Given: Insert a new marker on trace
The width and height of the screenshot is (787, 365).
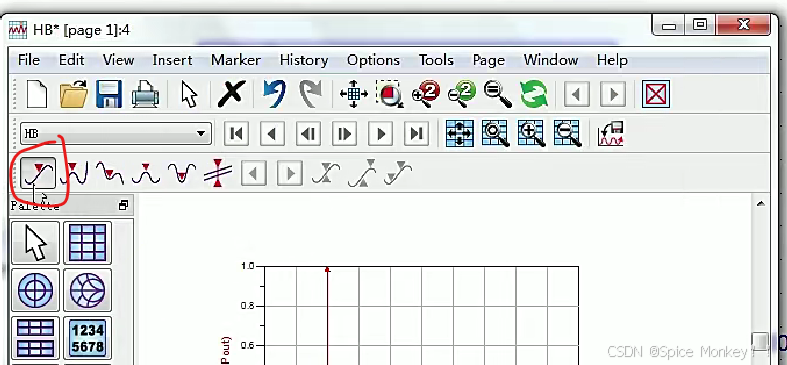Looking at the screenshot, I should tap(38, 173).
